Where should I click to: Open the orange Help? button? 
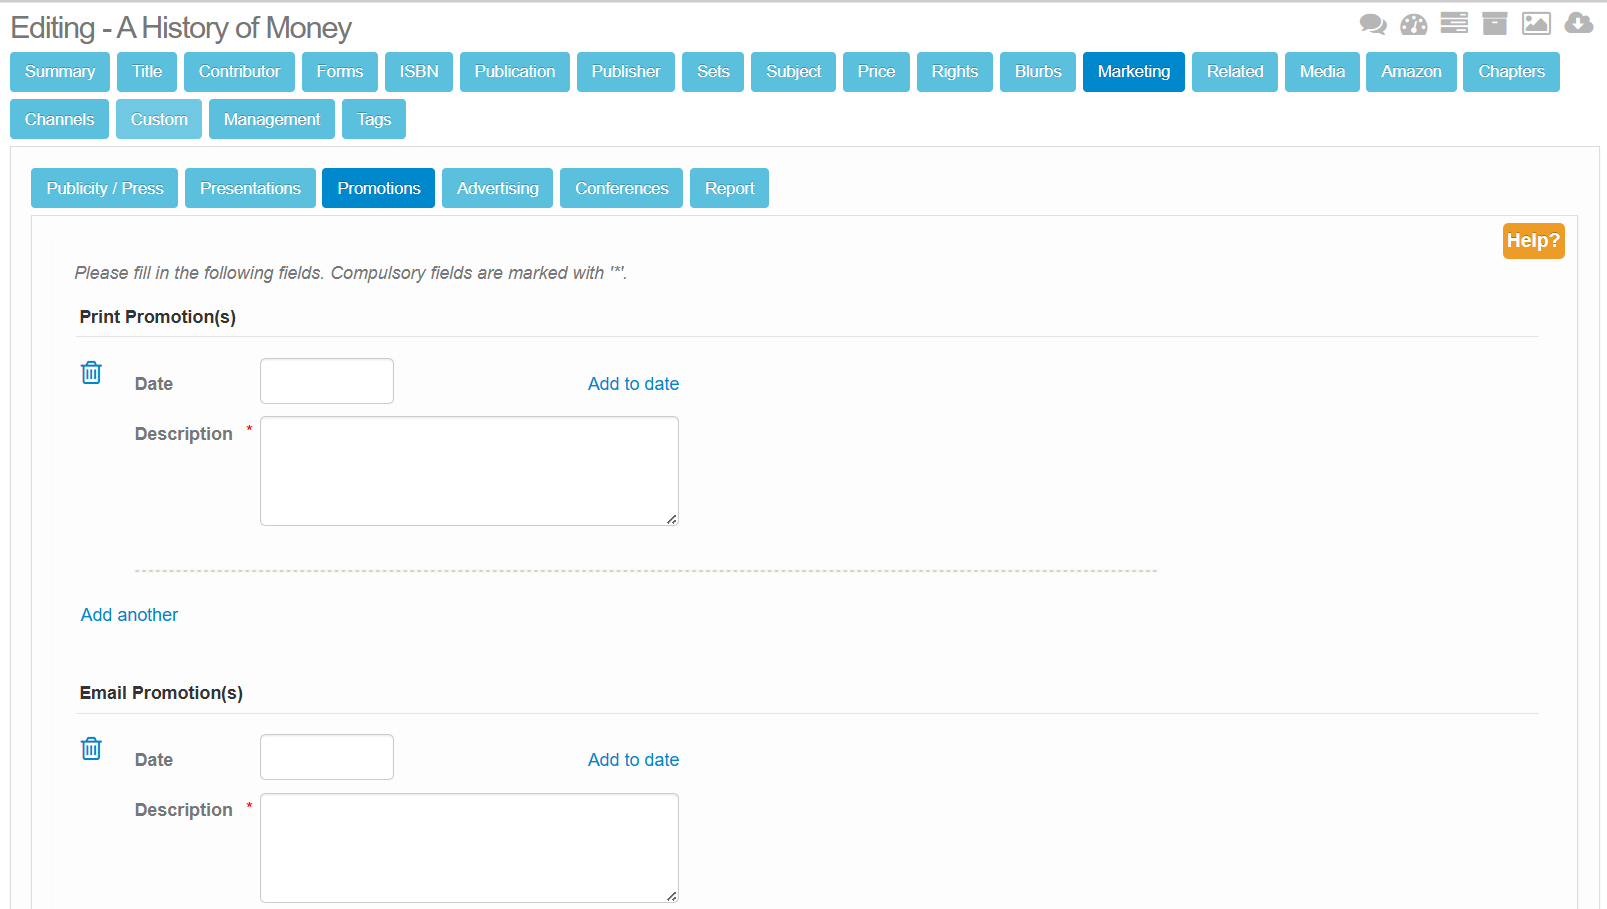click(1533, 241)
